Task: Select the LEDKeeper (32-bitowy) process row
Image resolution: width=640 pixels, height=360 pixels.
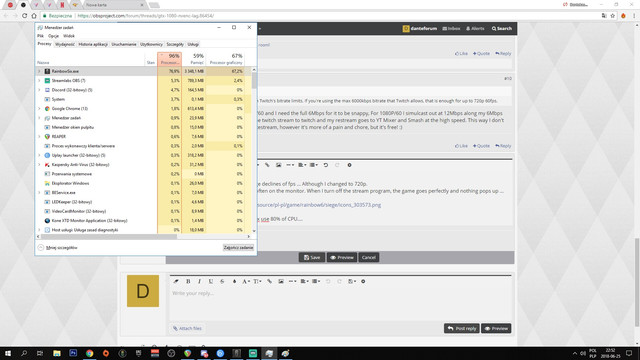Action: 143,202
